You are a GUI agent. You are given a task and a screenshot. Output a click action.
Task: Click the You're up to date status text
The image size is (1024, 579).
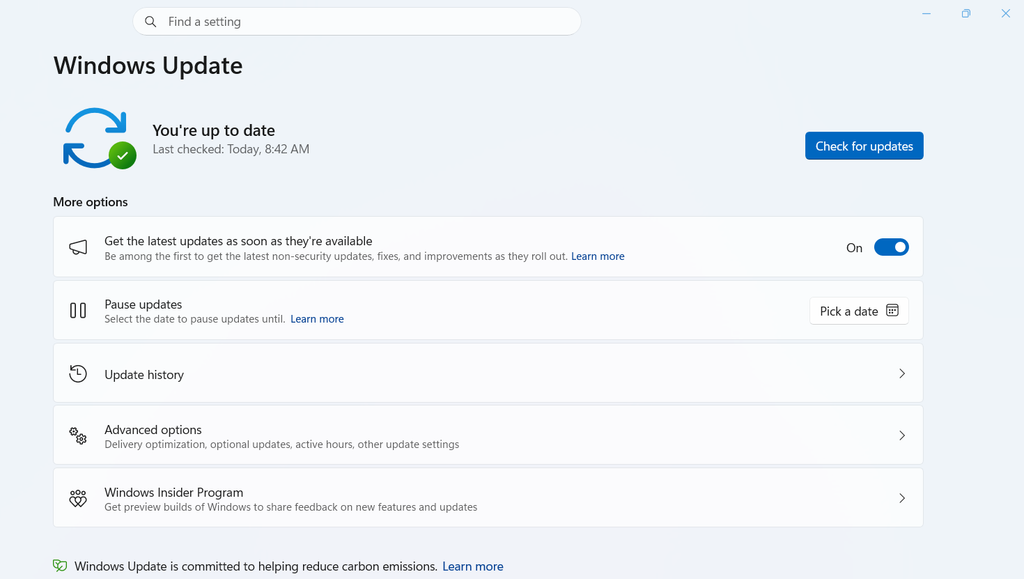[x=214, y=131]
